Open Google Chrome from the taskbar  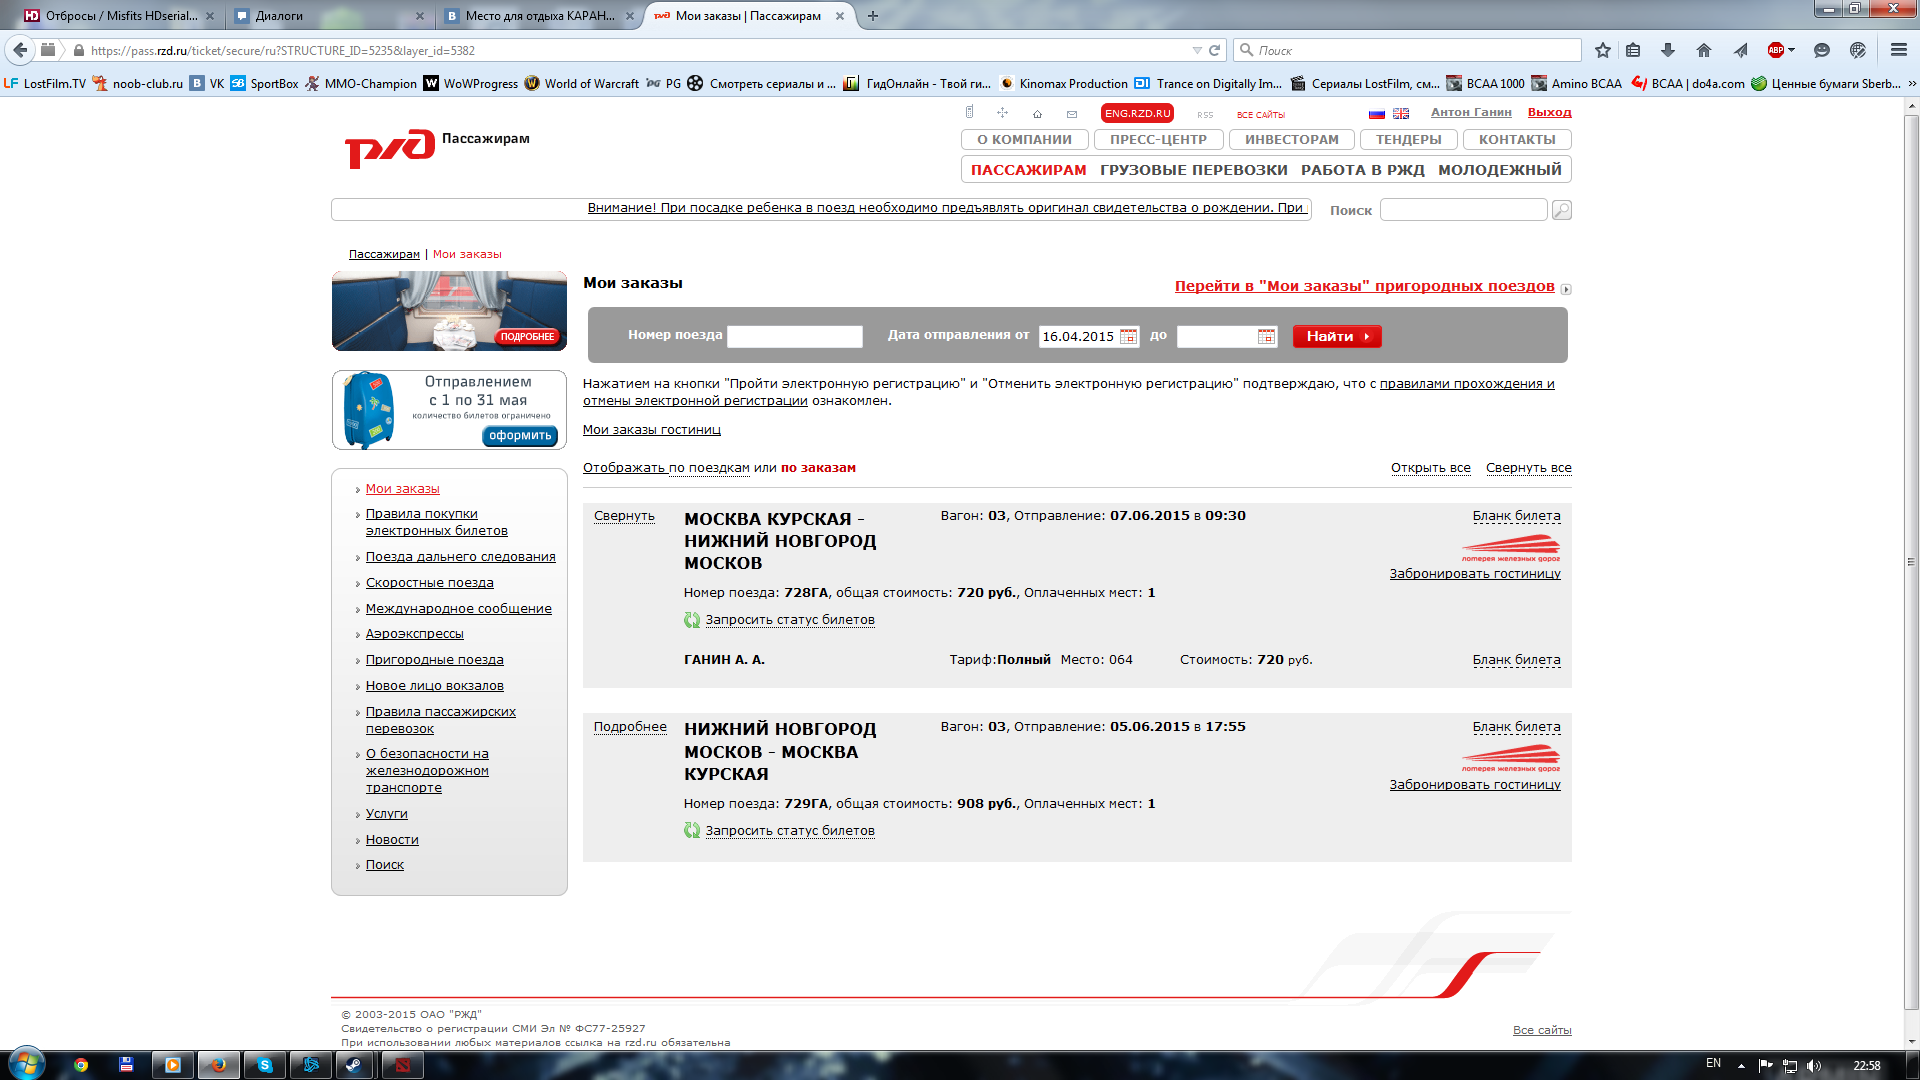81,1065
